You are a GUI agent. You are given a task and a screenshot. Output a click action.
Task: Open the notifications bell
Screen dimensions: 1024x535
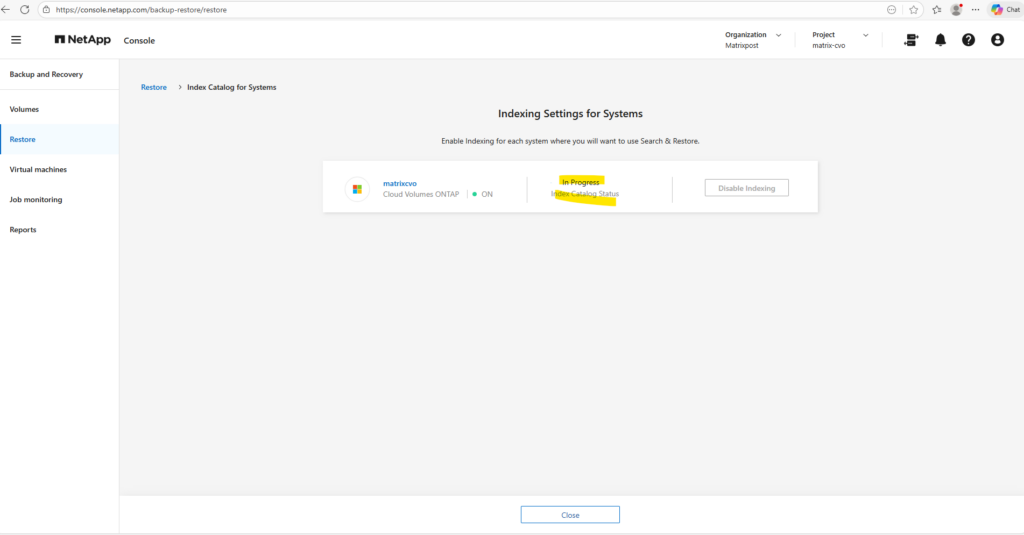tap(940, 40)
